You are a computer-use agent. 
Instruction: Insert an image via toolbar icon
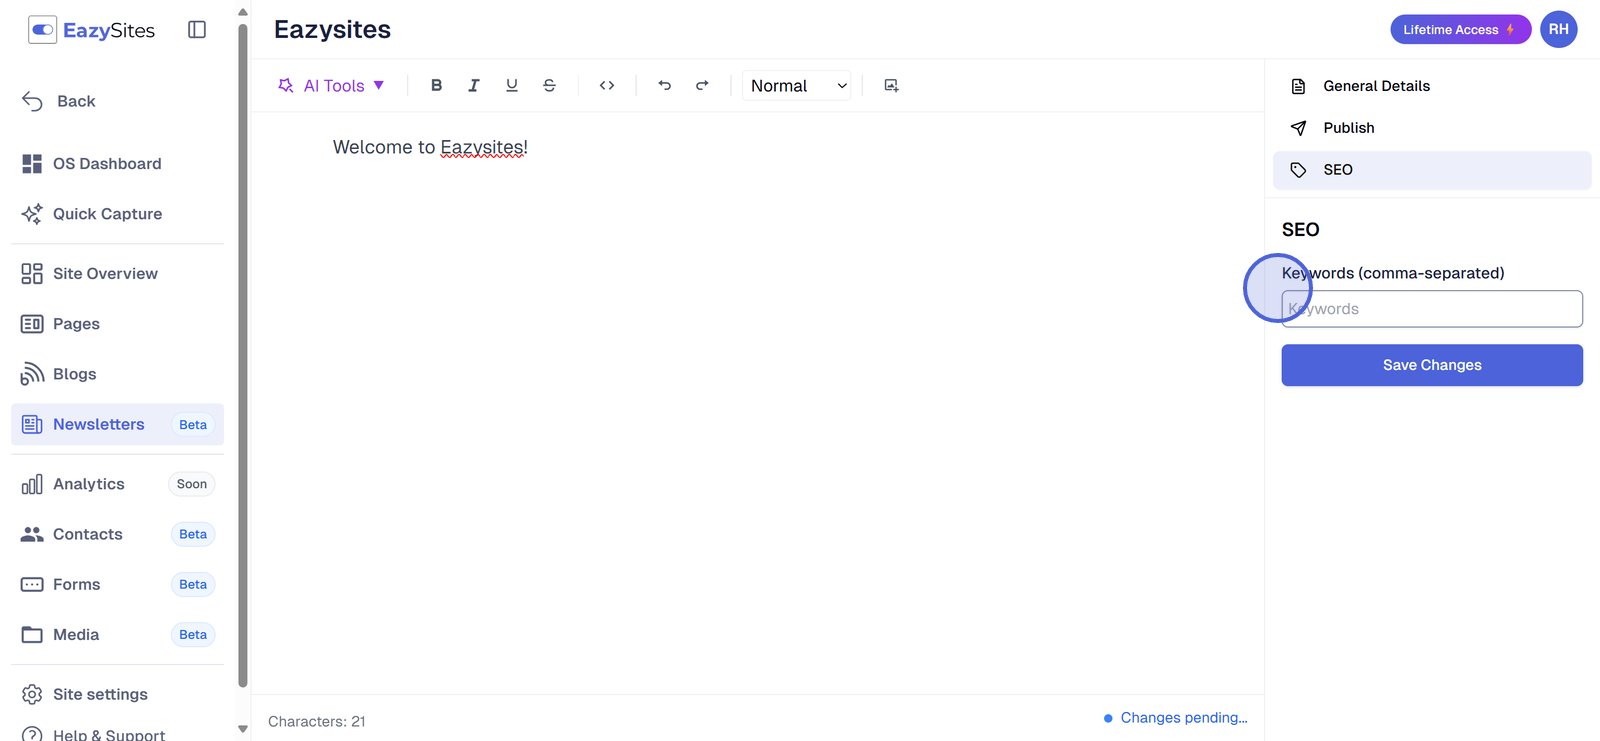[891, 86]
